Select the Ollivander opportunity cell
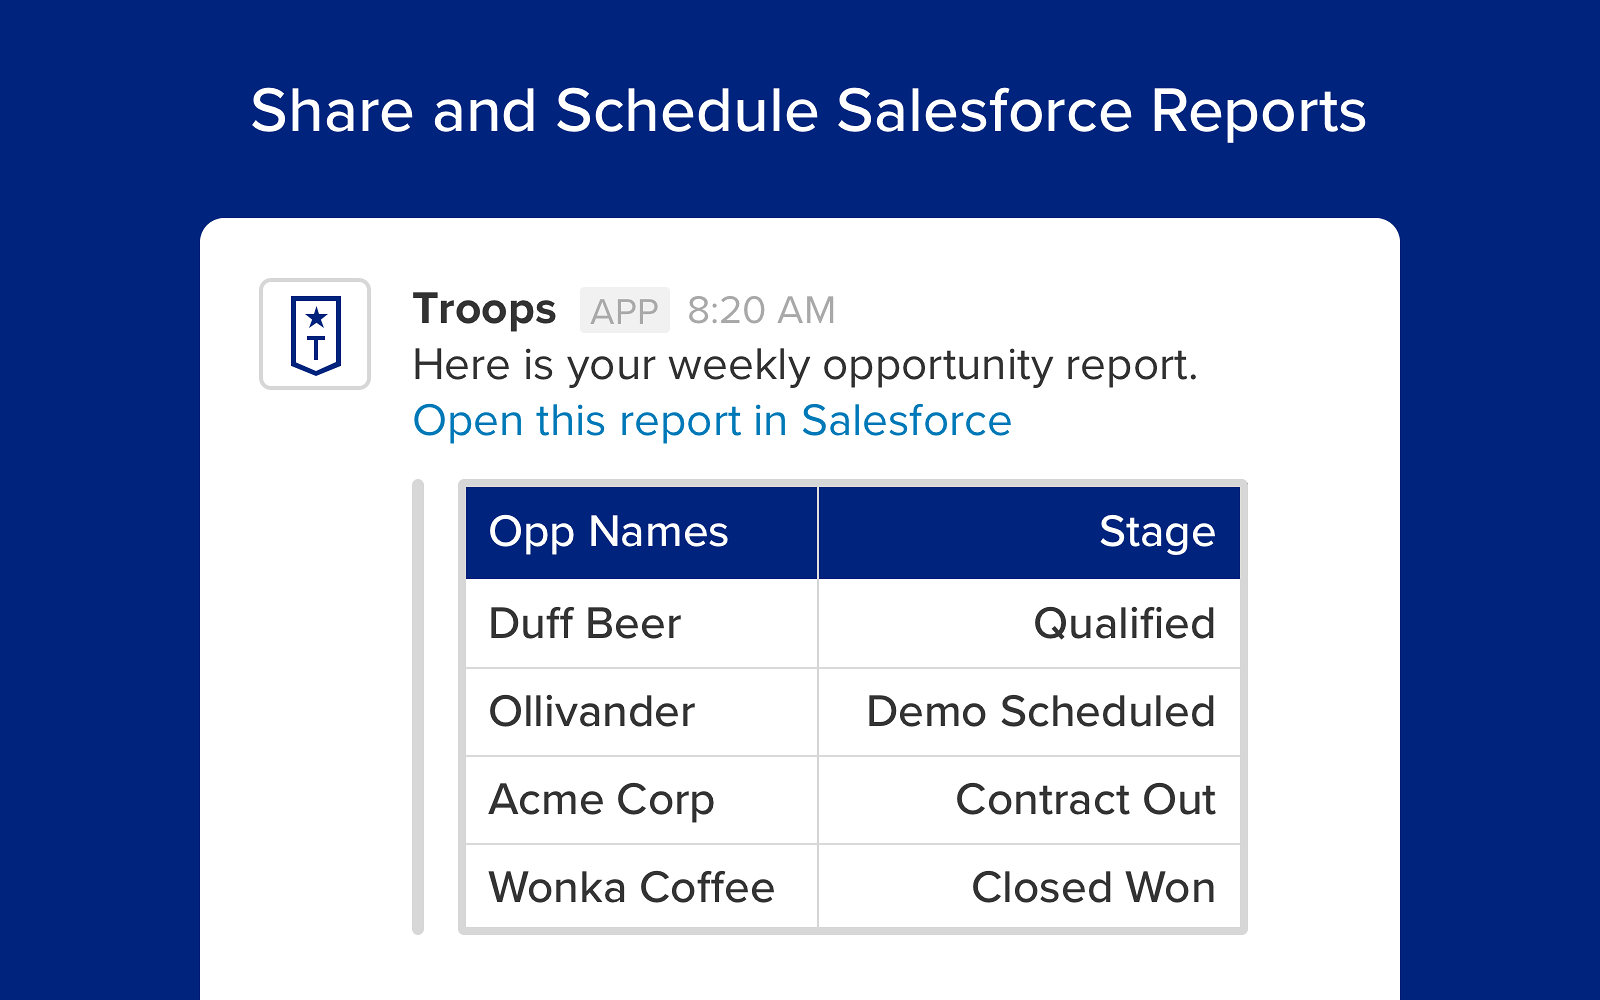The height and width of the screenshot is (1000, 1600). click(x=592, y=712)
